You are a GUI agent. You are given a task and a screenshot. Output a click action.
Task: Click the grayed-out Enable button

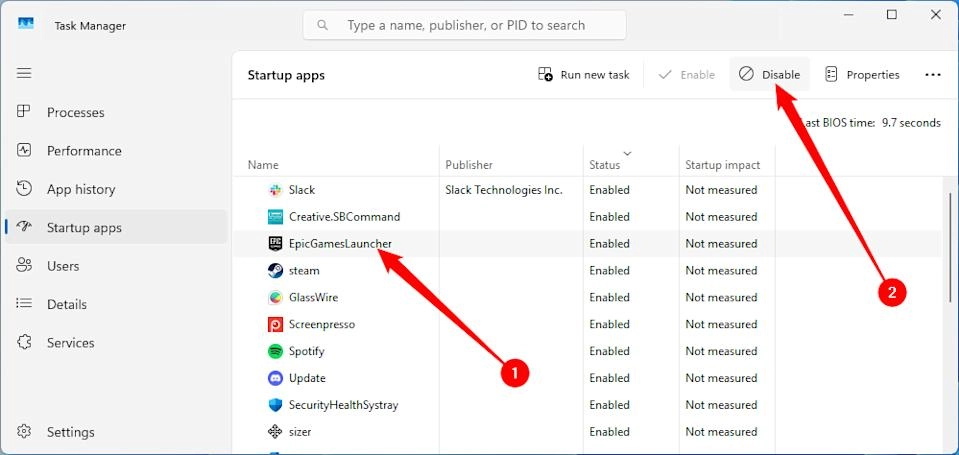coord(686,75)
